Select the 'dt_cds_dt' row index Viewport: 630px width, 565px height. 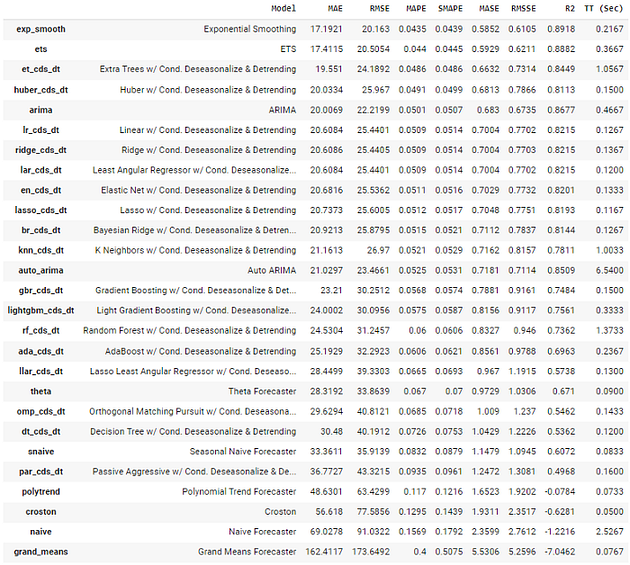point(41,432)
